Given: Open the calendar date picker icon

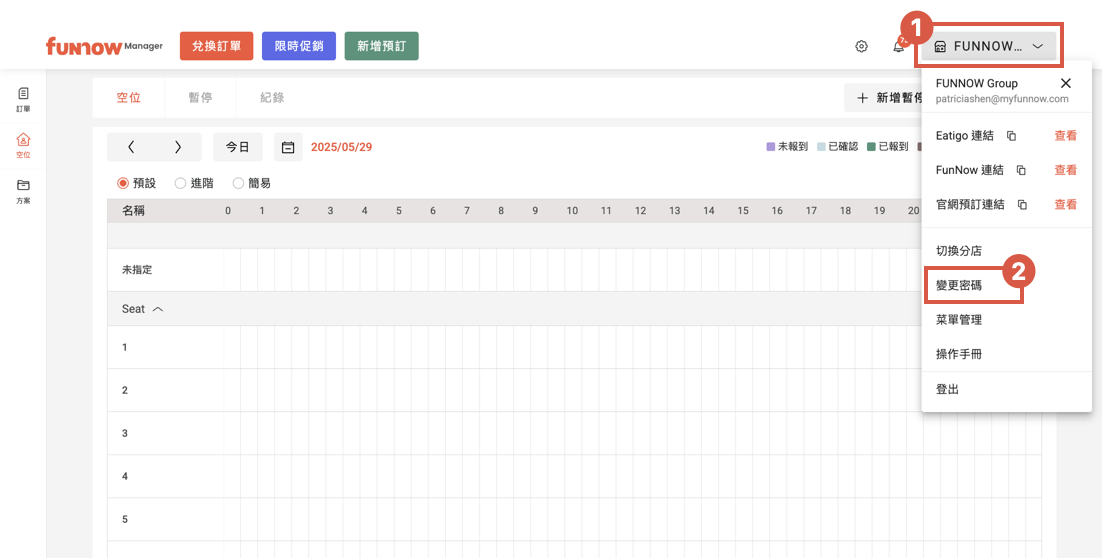Looking at the screenshot, I should 288,147.
